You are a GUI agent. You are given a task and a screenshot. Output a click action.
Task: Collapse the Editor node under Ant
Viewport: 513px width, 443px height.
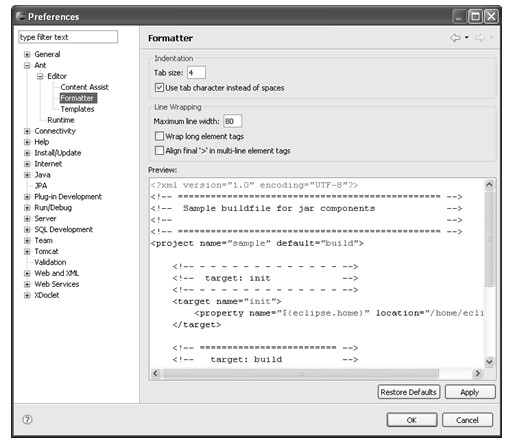[x=40, y=76]
